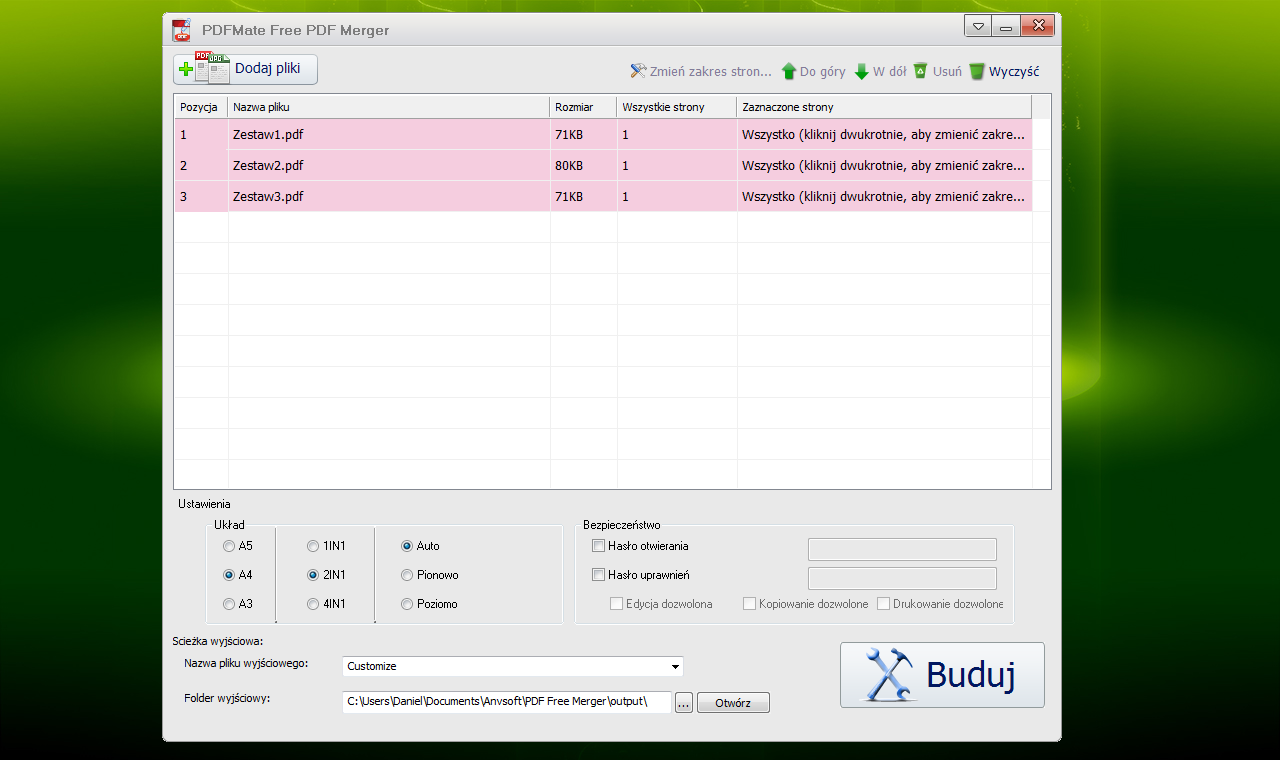Click Zmień zakres stron tools icon
Viewport: 1280px width, 760px height.
(639, 71)
